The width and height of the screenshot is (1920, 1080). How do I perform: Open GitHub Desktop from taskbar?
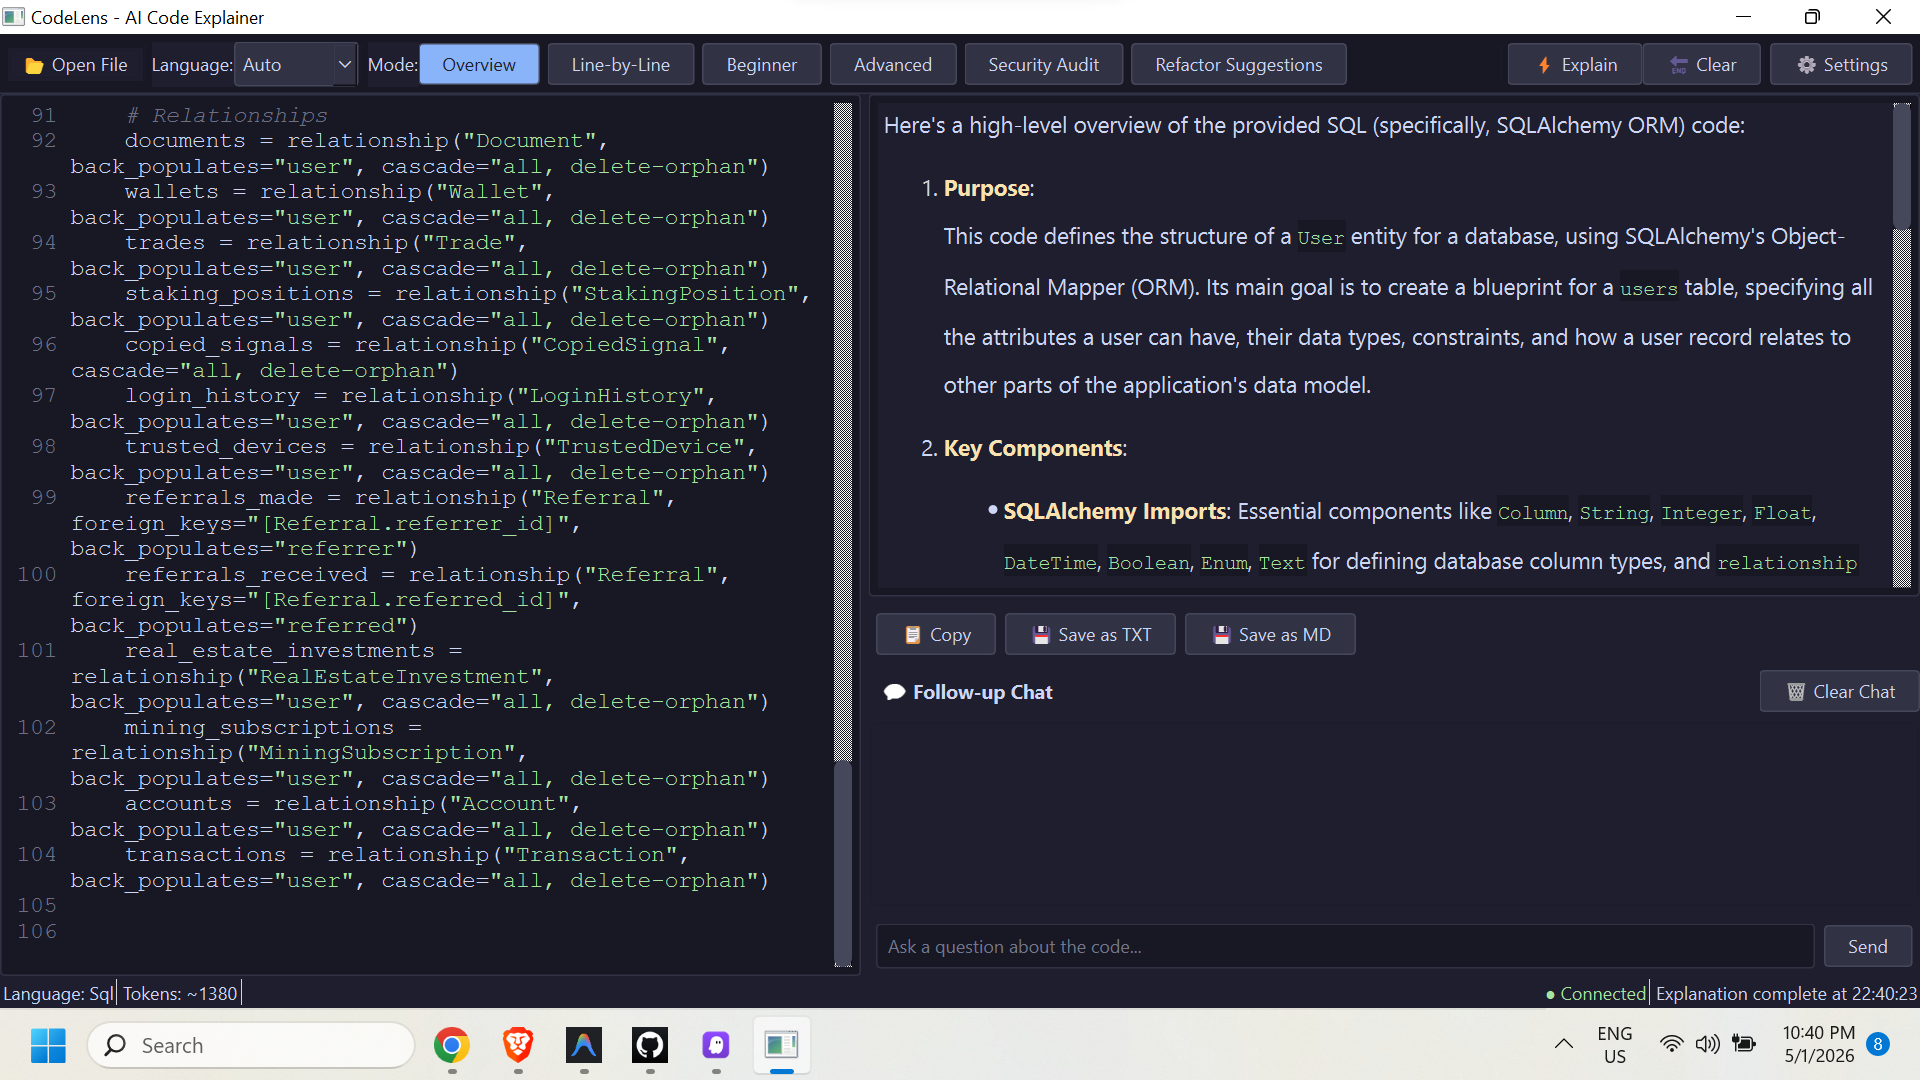[650, 1045]
